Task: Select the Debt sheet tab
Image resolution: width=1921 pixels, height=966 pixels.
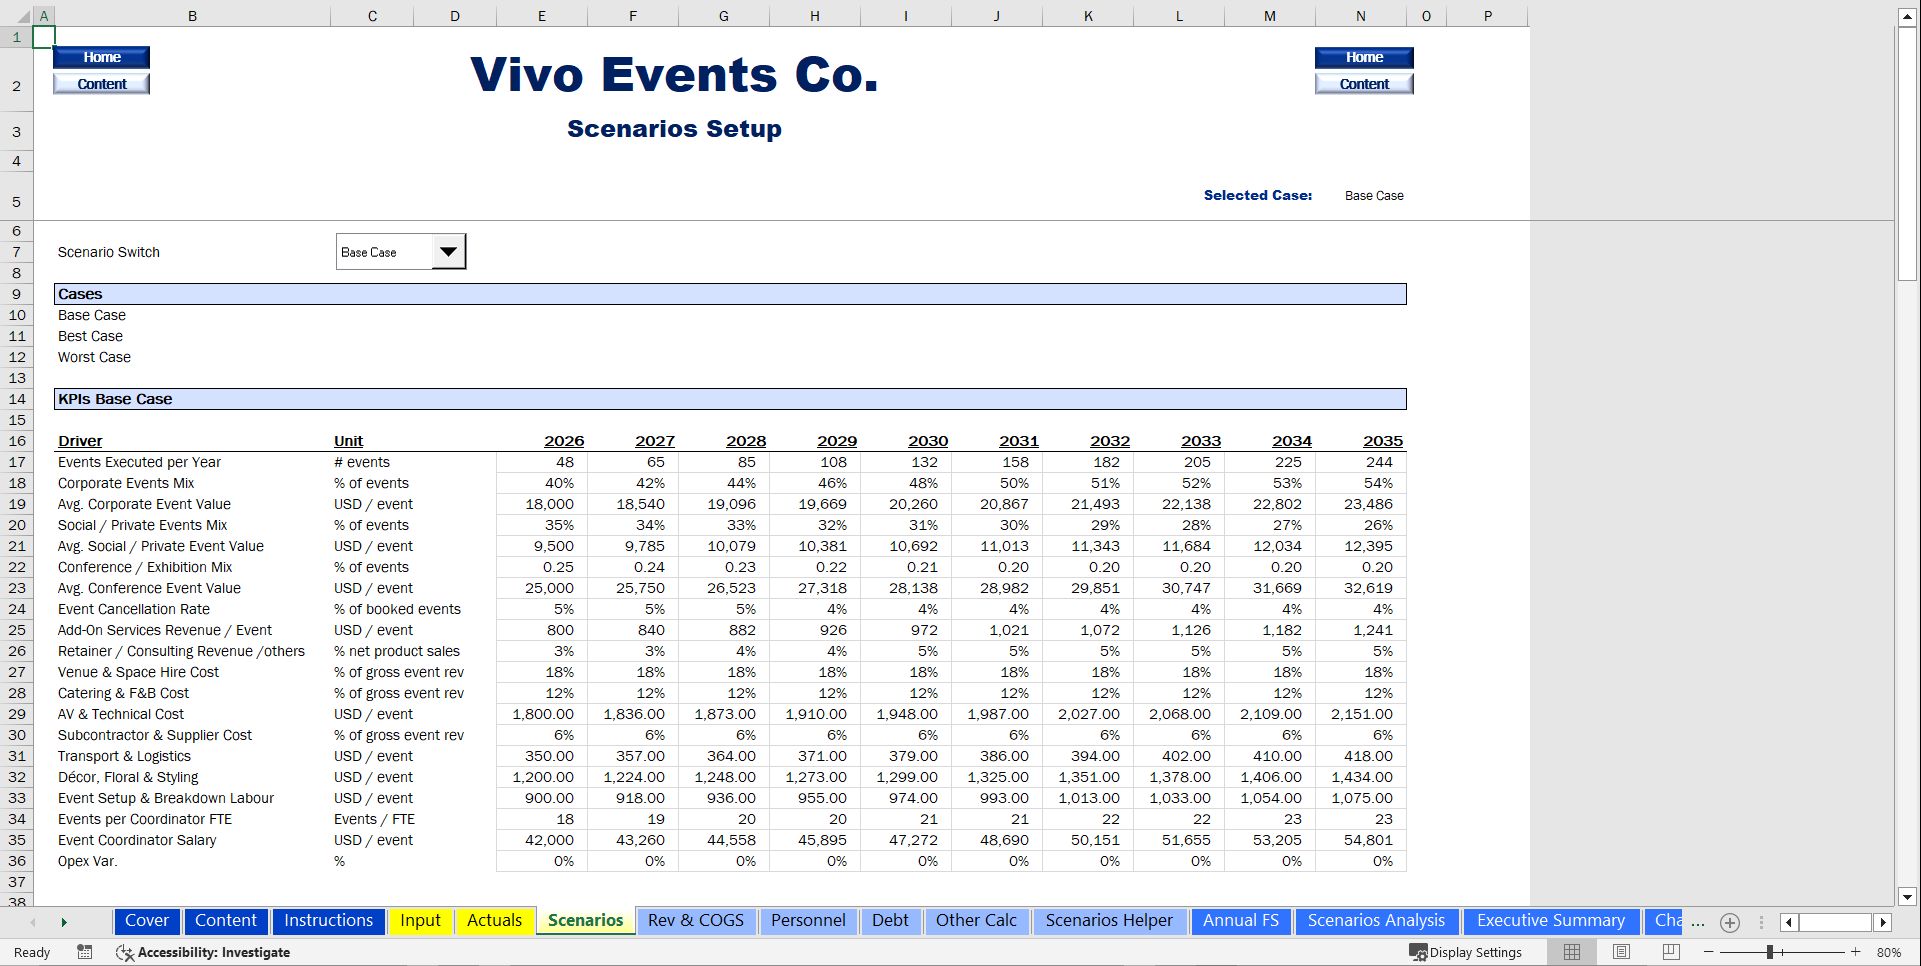Action: 890,921
